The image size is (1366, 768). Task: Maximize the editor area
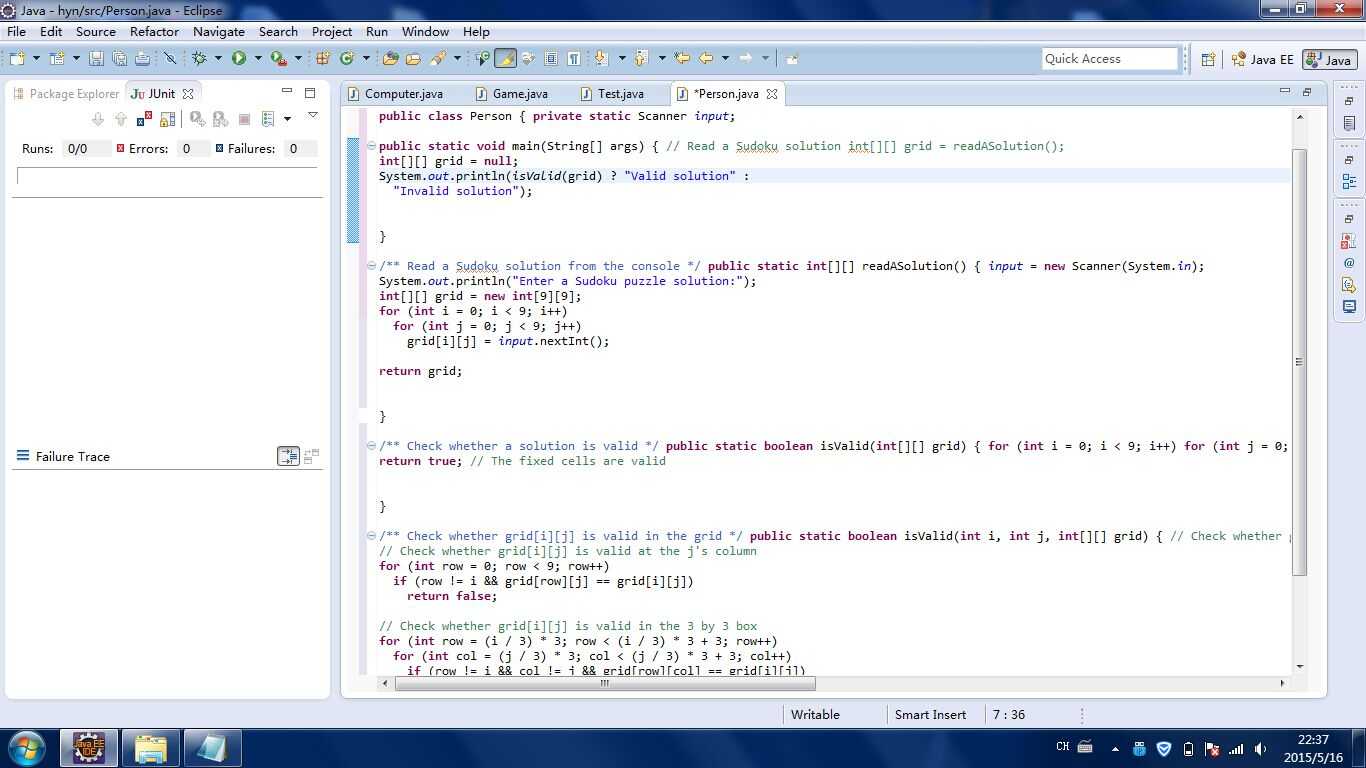coord(1307,92)
